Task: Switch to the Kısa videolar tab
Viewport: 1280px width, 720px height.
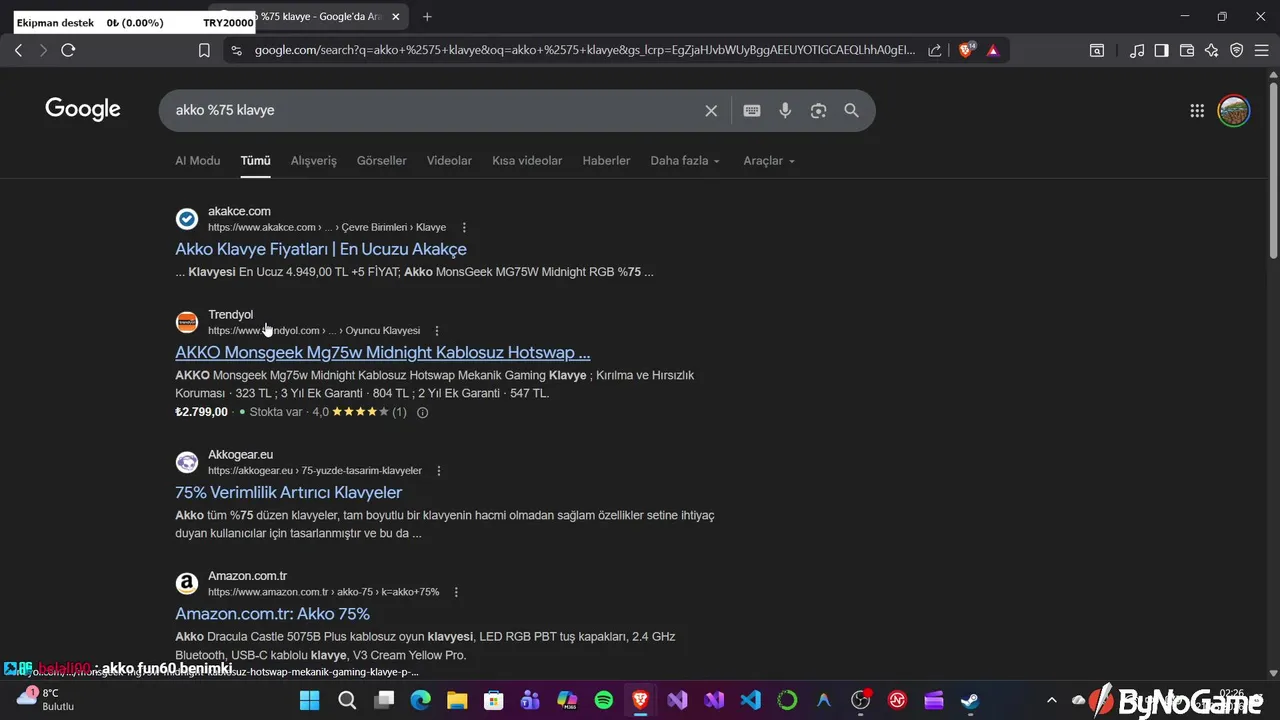Action: coord(527,161)
